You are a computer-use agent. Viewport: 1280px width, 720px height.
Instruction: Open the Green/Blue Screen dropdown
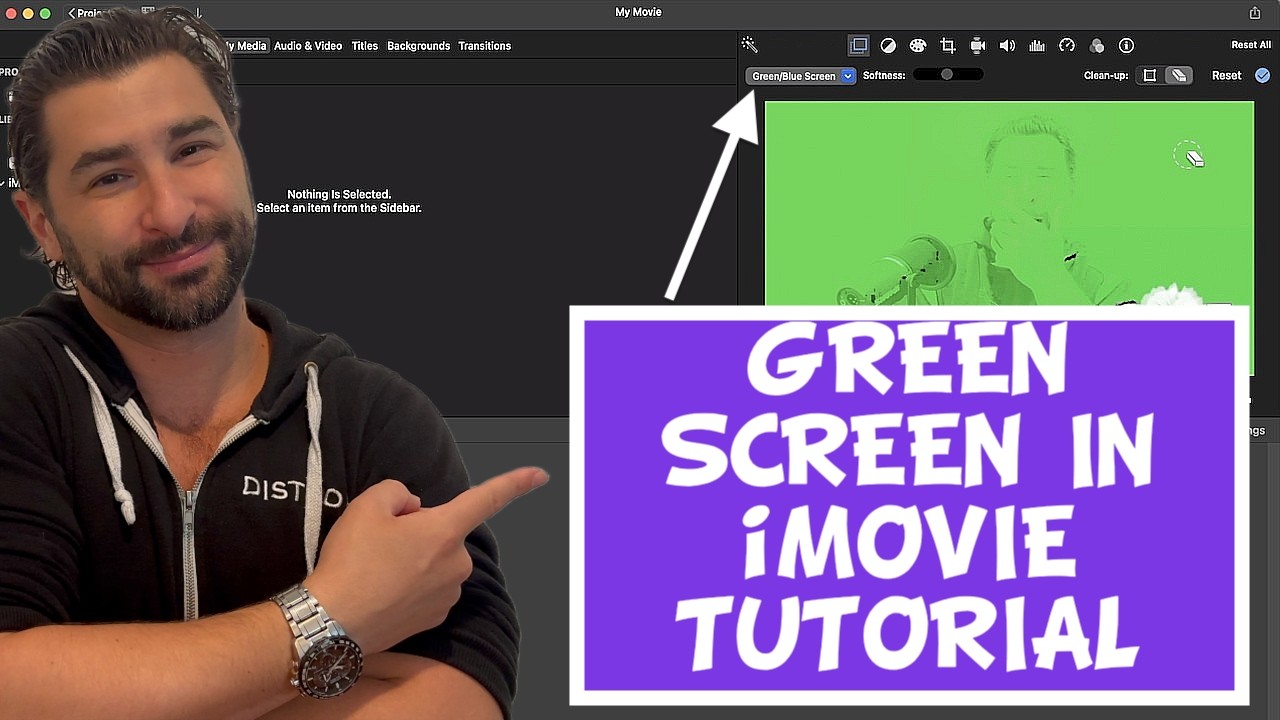[x=801, y=76]
